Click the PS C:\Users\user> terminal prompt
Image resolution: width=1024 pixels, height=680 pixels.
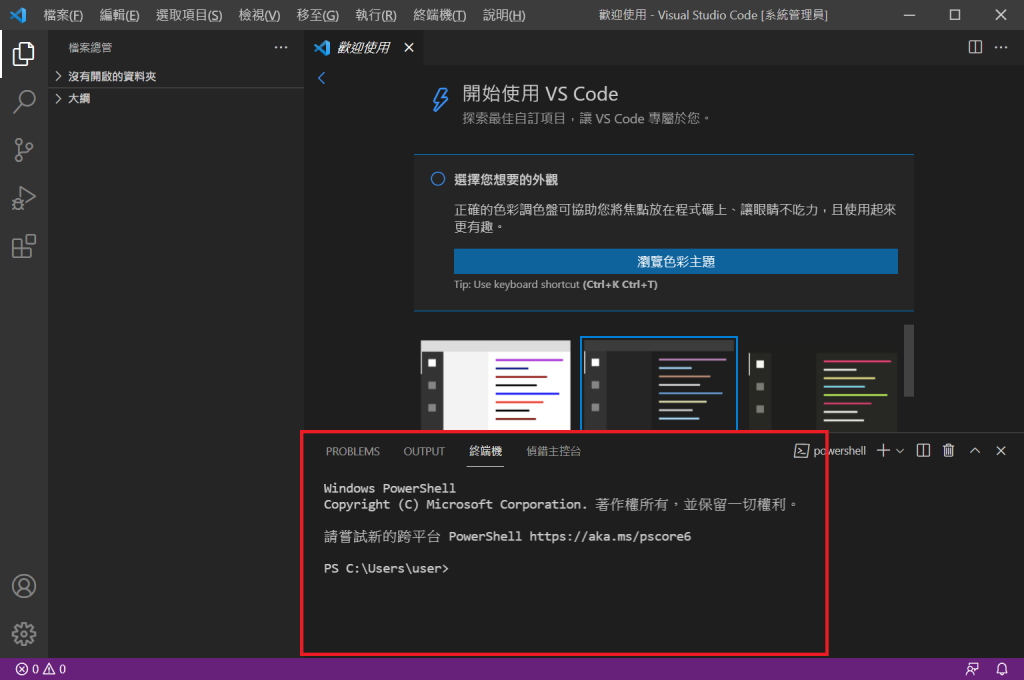[386, 568]
